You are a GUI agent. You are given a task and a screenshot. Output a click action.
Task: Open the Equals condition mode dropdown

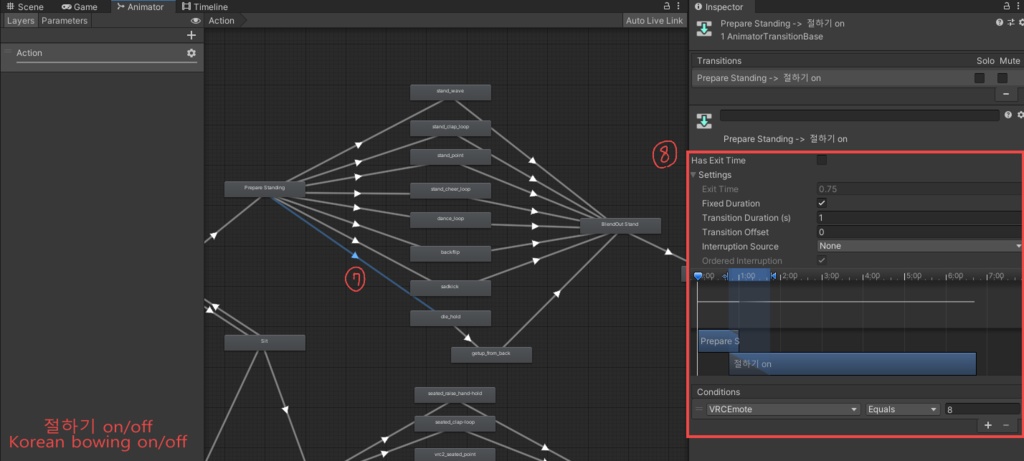pyautogui.click(x=903, y=409)
